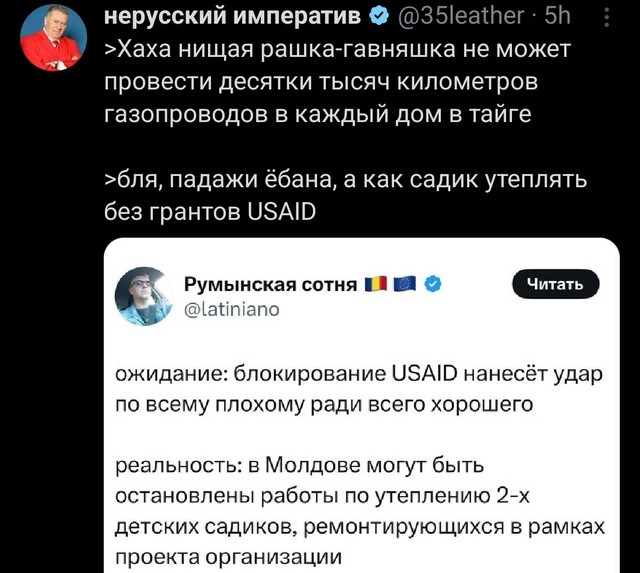The image size is (640, 573).
Task: Open the quoted paragraph starting with ожидание
Action: click(x=360, y=389)
